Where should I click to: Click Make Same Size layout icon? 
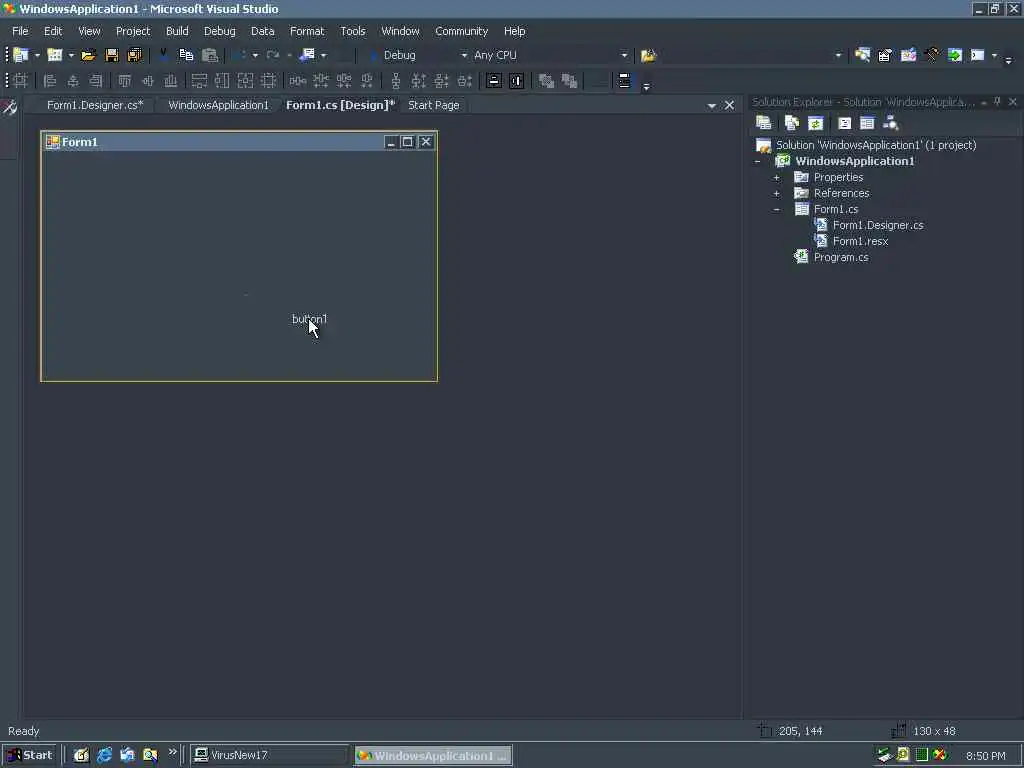click(245, 81)
